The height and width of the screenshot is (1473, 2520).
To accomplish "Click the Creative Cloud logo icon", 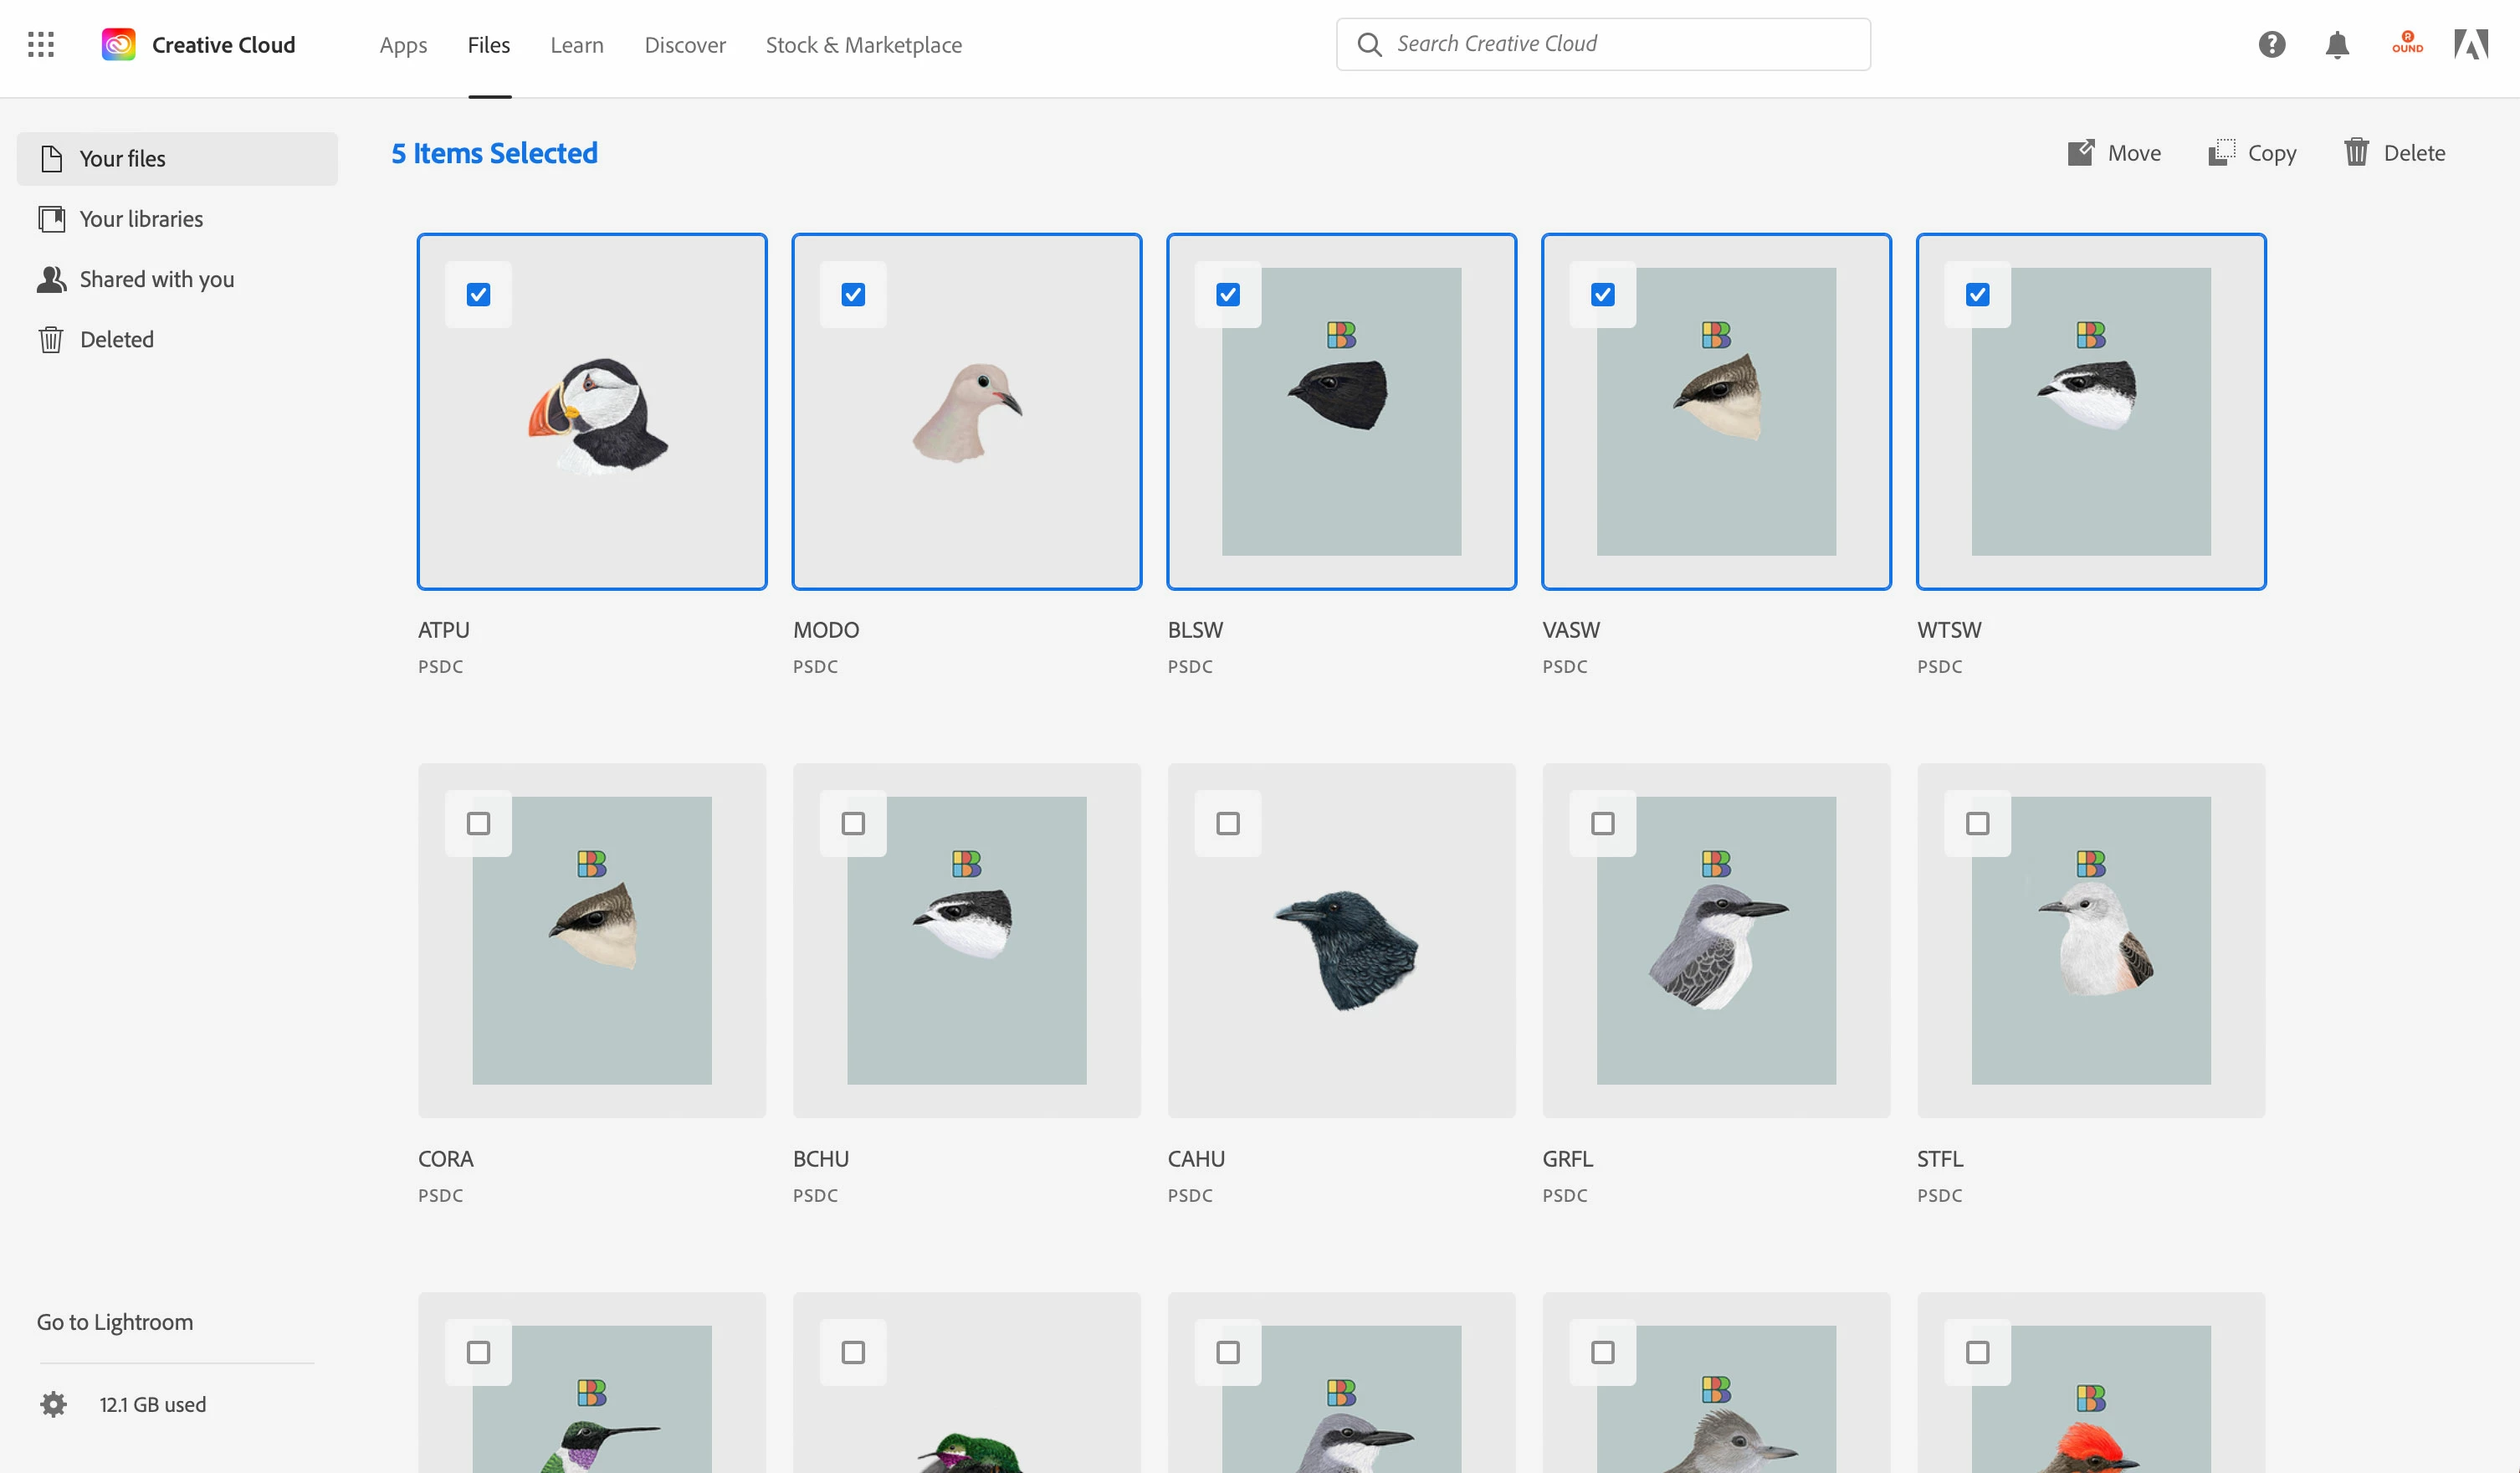I will click(x=118, y=44).
